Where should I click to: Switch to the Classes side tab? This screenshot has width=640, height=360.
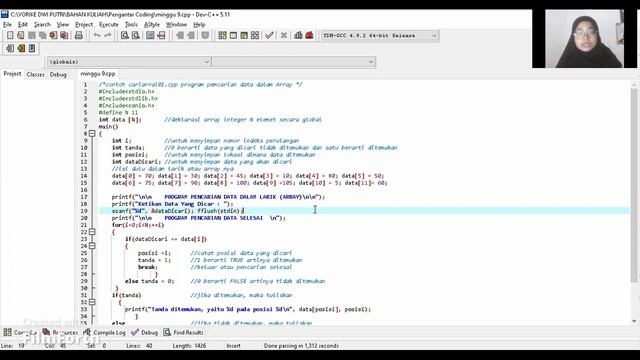[36, 74]
